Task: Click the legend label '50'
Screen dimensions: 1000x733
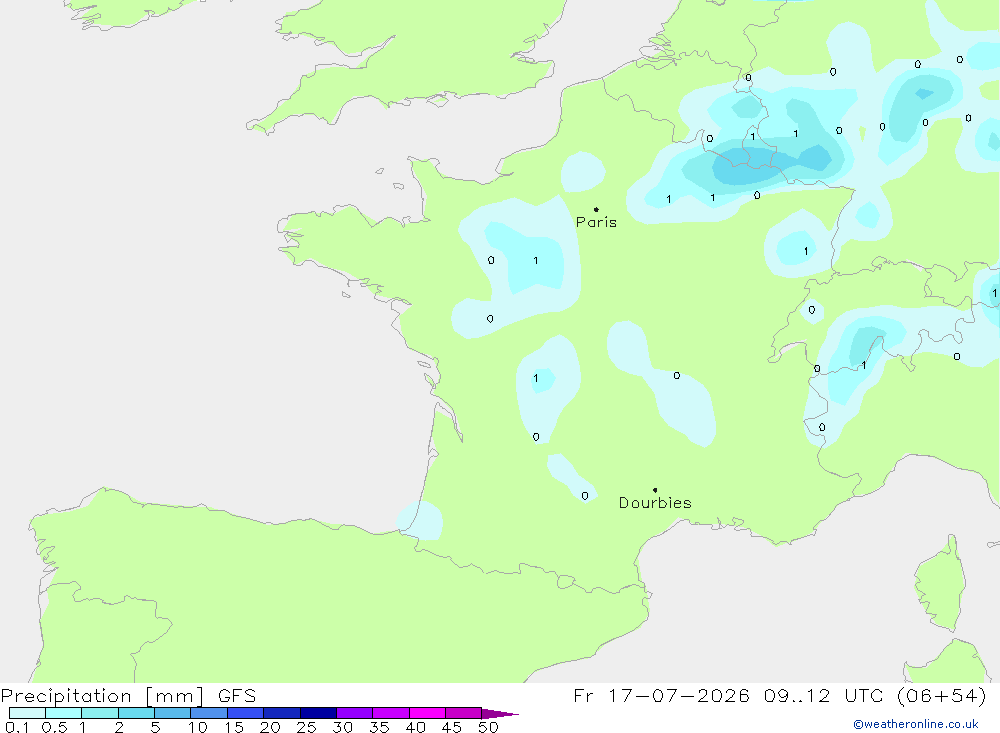Action: [x=488, y=727]
